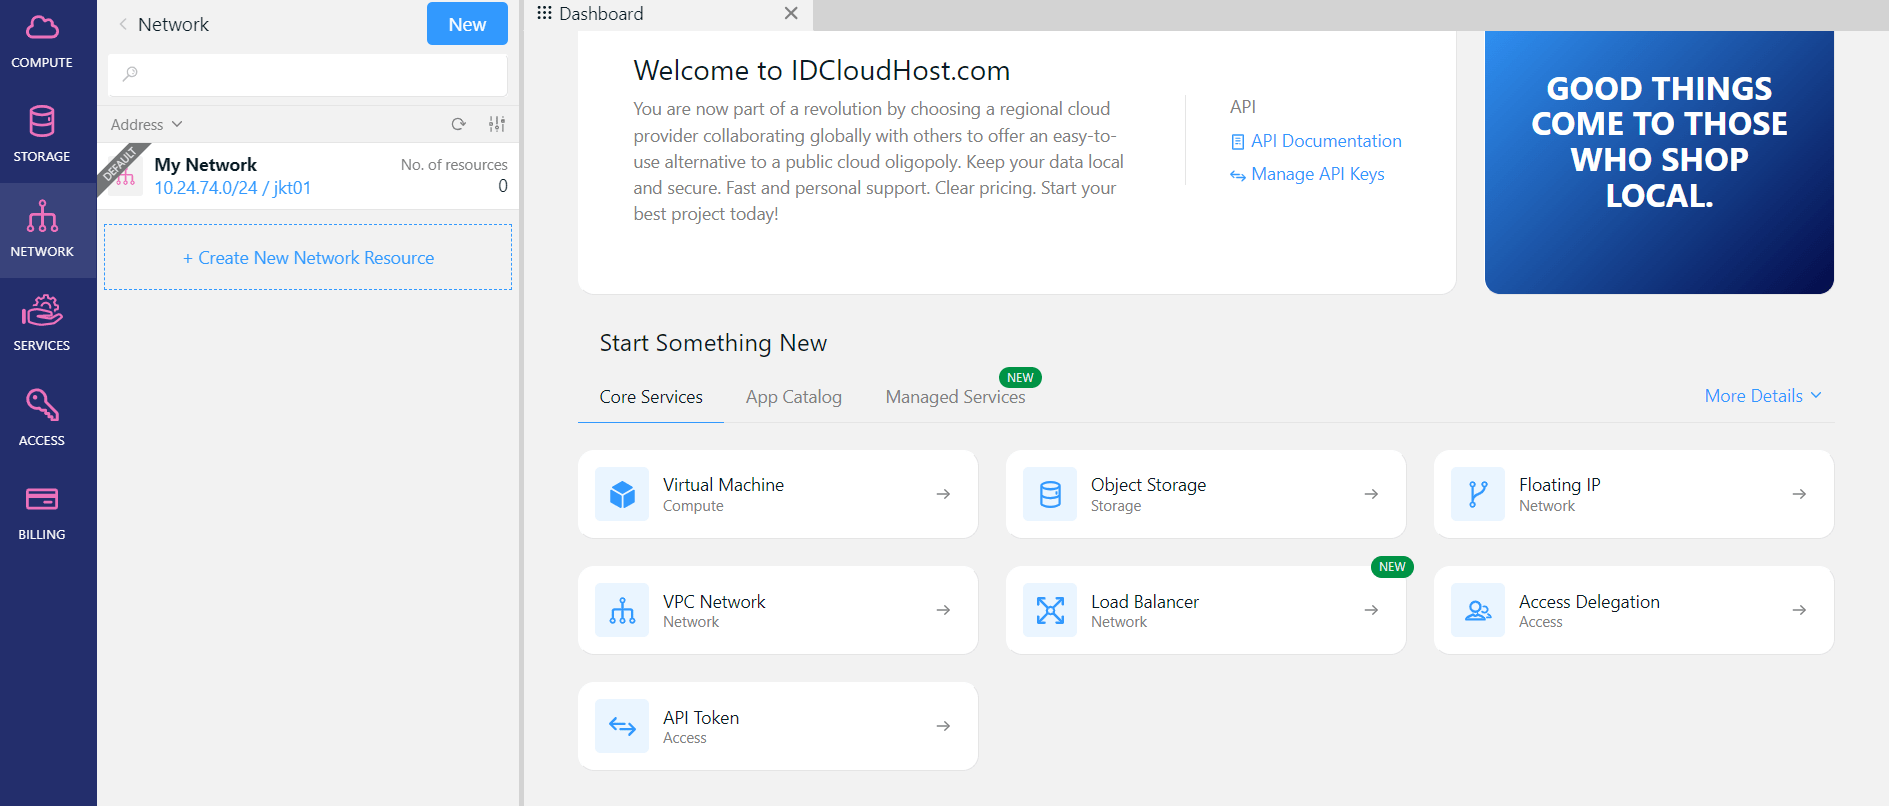The width and height of the screenshot is (1889, 806).
Task: Open the Compute section in sidebar
Action: pyautogui.click(x=42, y=42)
